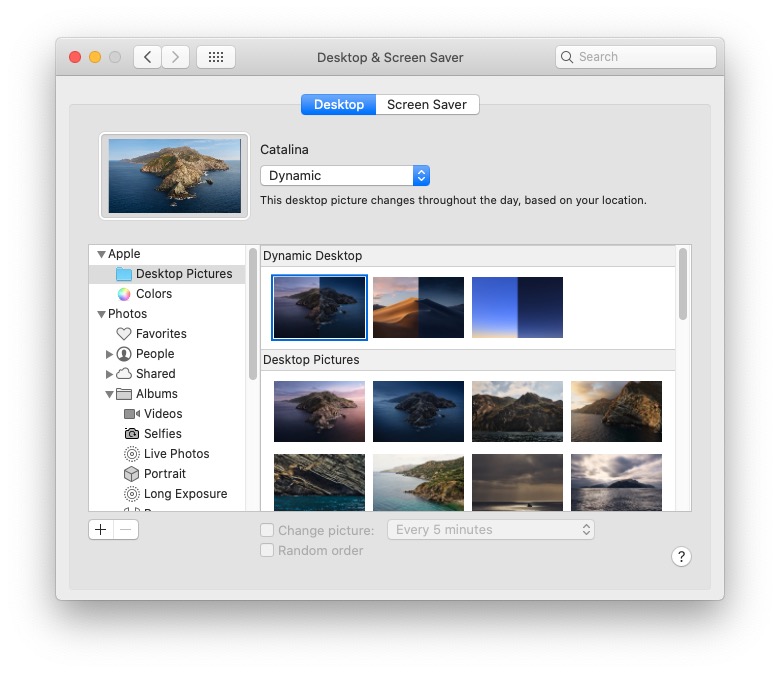Click the Videos camera icon
The width and height of the screenshot is (780, 674).
pos(132,414)
